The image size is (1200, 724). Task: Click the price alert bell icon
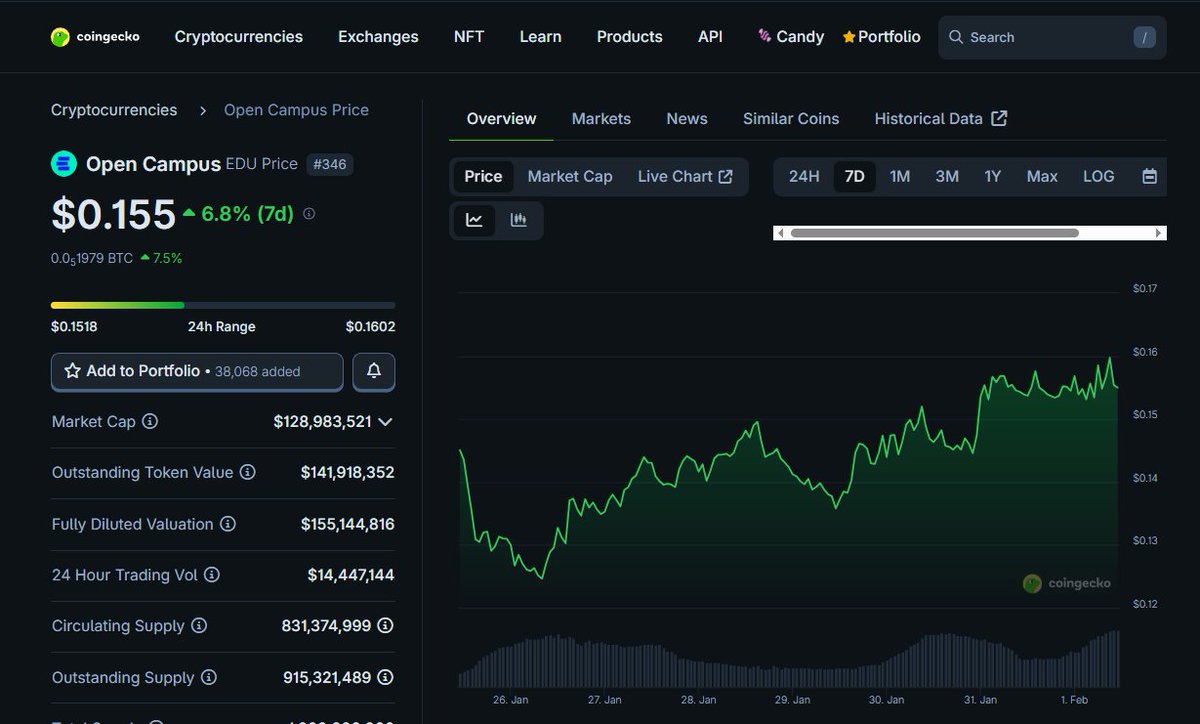[x=374, y=371]
